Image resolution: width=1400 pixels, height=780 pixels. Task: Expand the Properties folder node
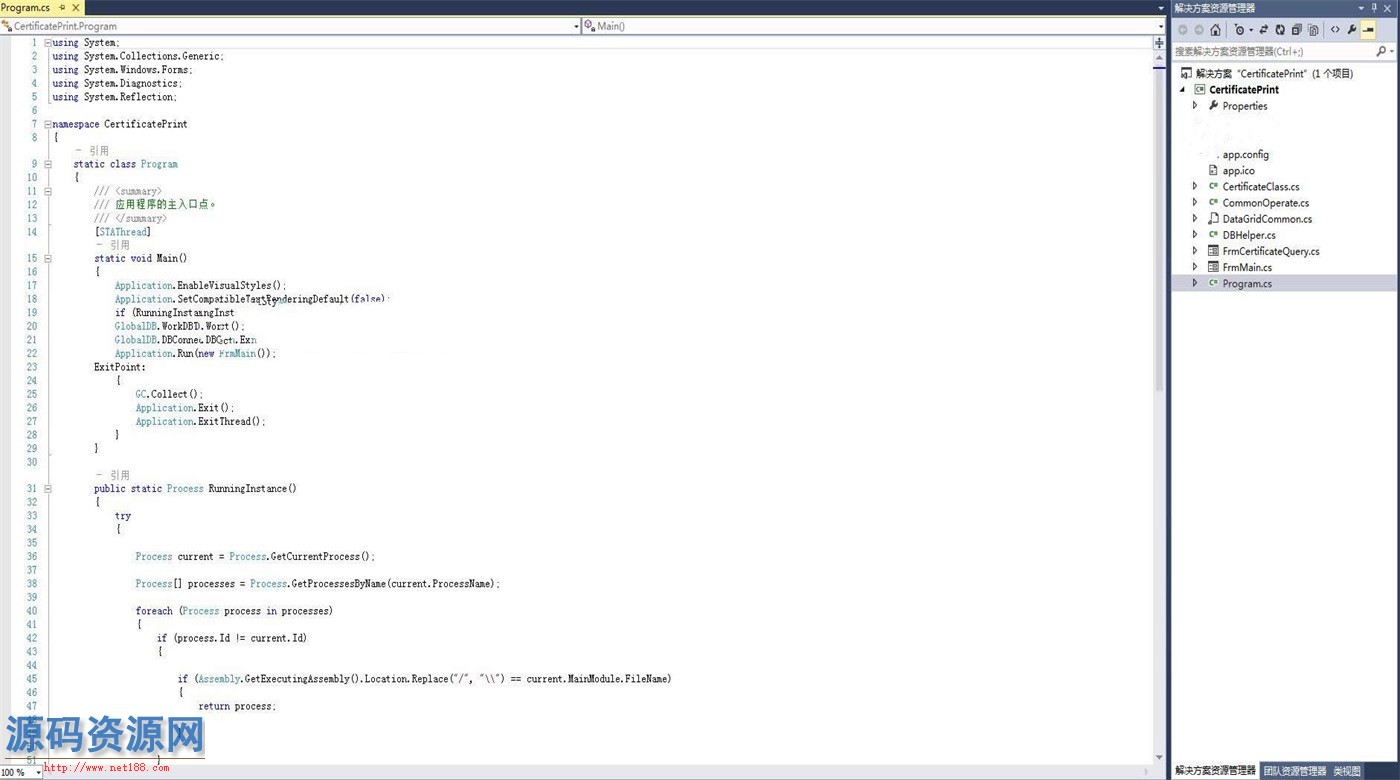tap(1194, 105)
